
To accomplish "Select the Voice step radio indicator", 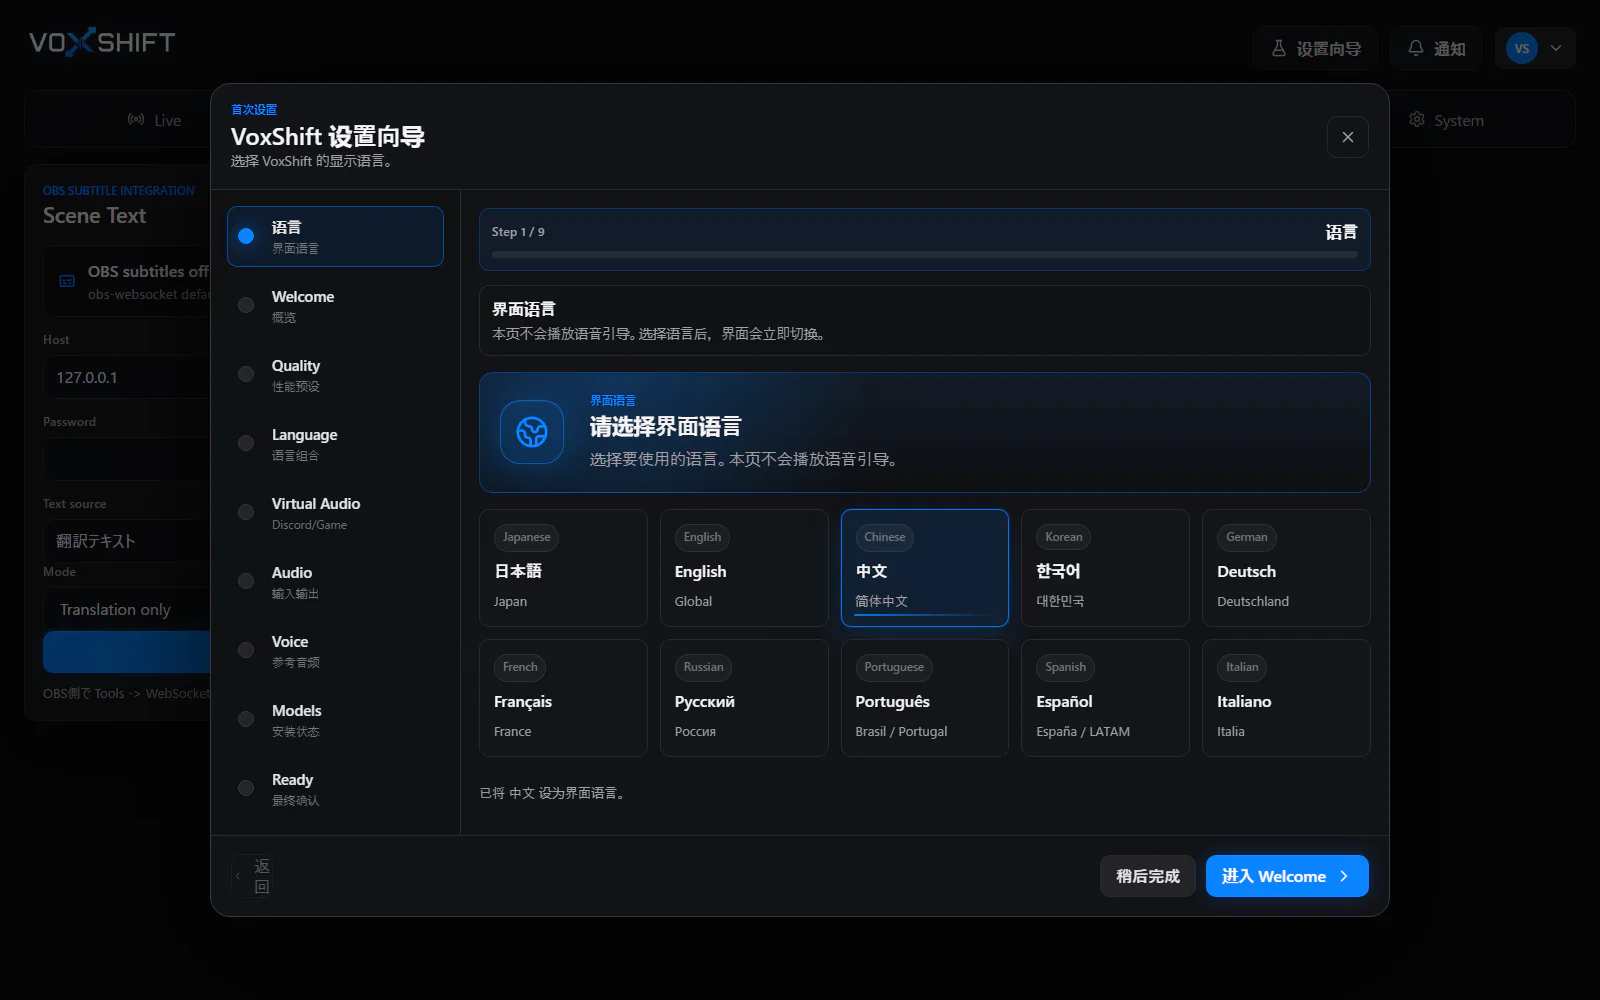I will (246, 651).
